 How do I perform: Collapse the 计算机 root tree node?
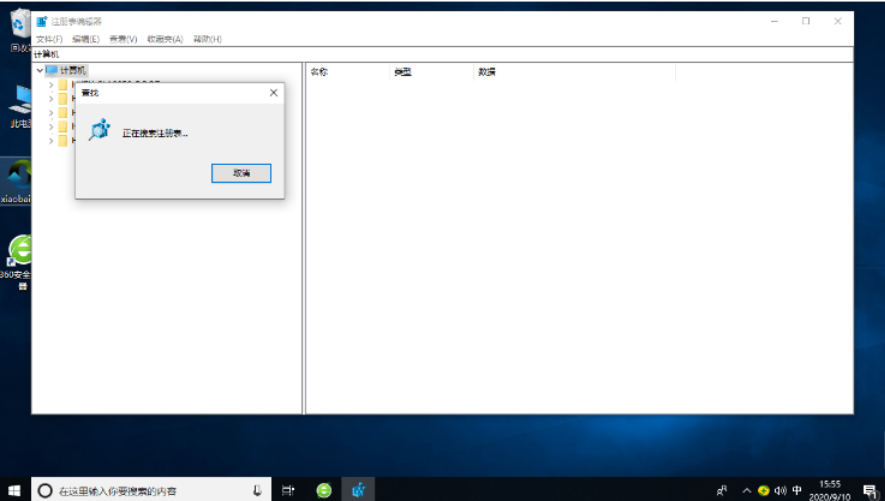(40, 71)
